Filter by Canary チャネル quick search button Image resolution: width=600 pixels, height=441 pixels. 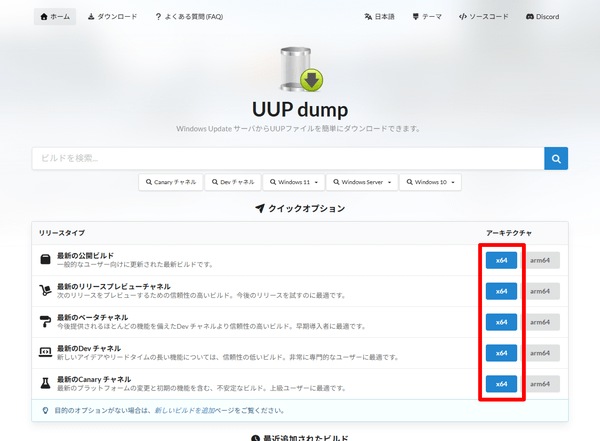point(171,183)
